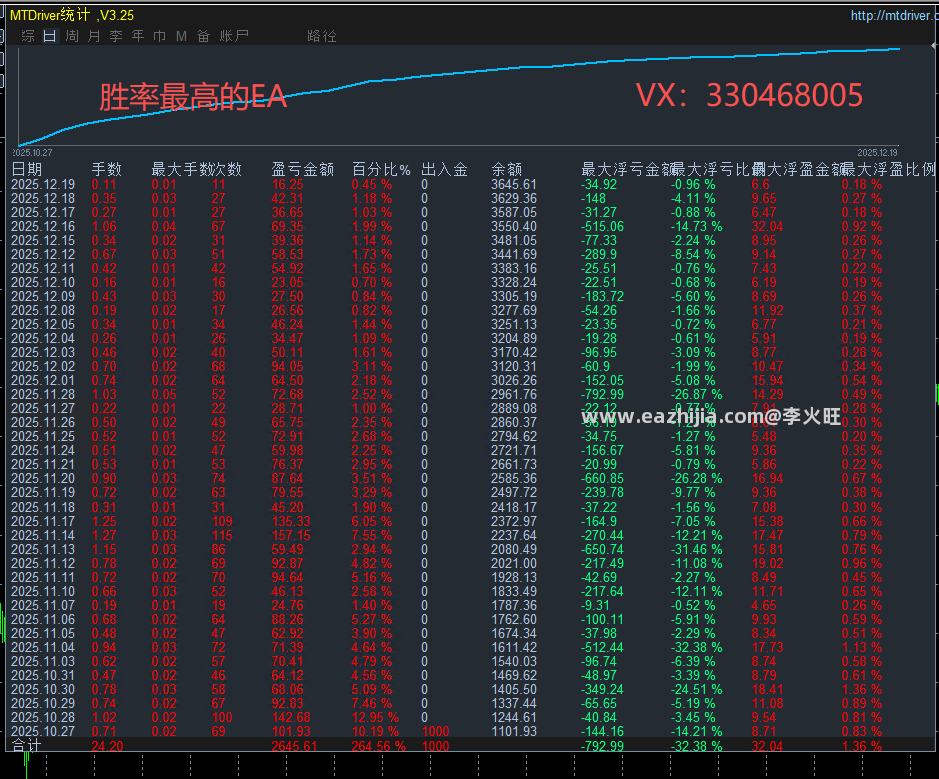Screen dimensions: 939x779
Task: Click balance 2021.00 in 2025.11.12 row
Action: click(x=514, y=563)
